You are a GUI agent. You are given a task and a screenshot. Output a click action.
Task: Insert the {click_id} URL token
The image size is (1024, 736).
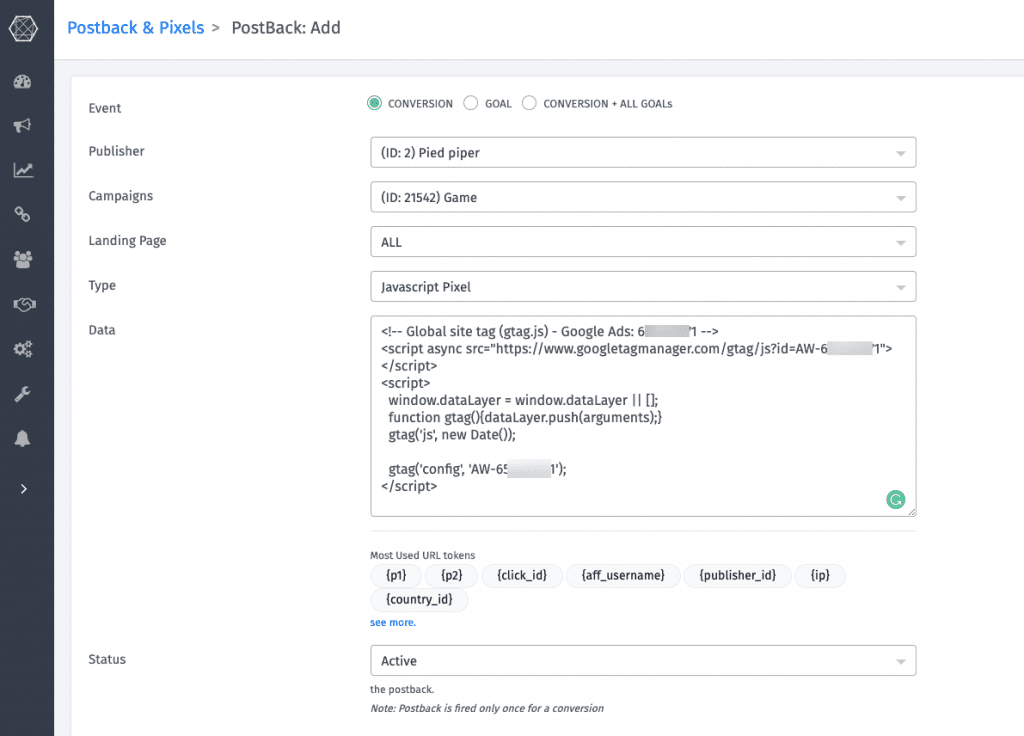click(521, 575)
